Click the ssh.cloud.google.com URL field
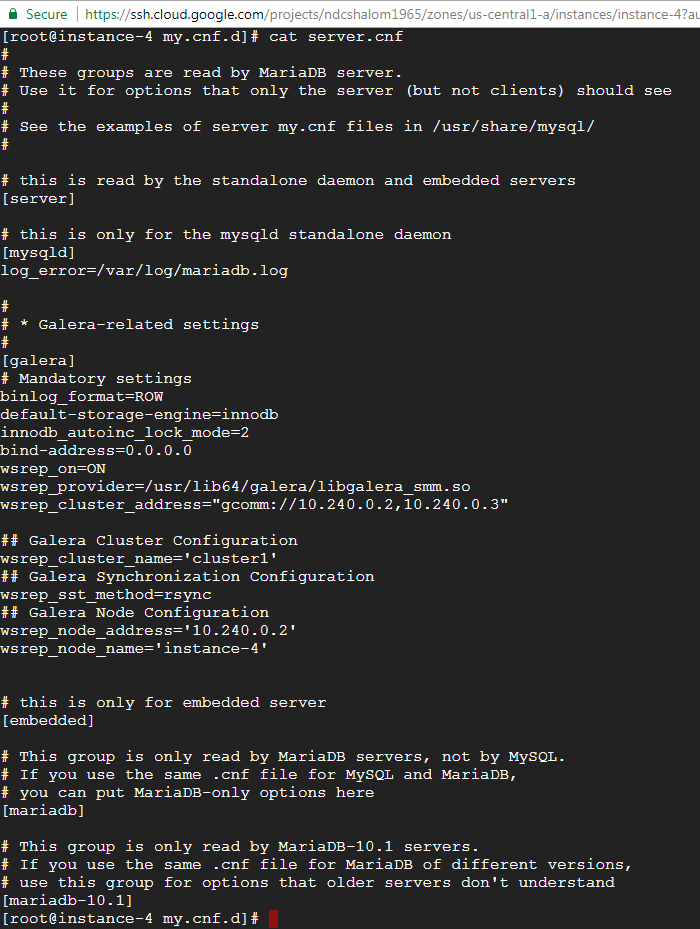The image size is (700, 929). click(x=392, y=14)
